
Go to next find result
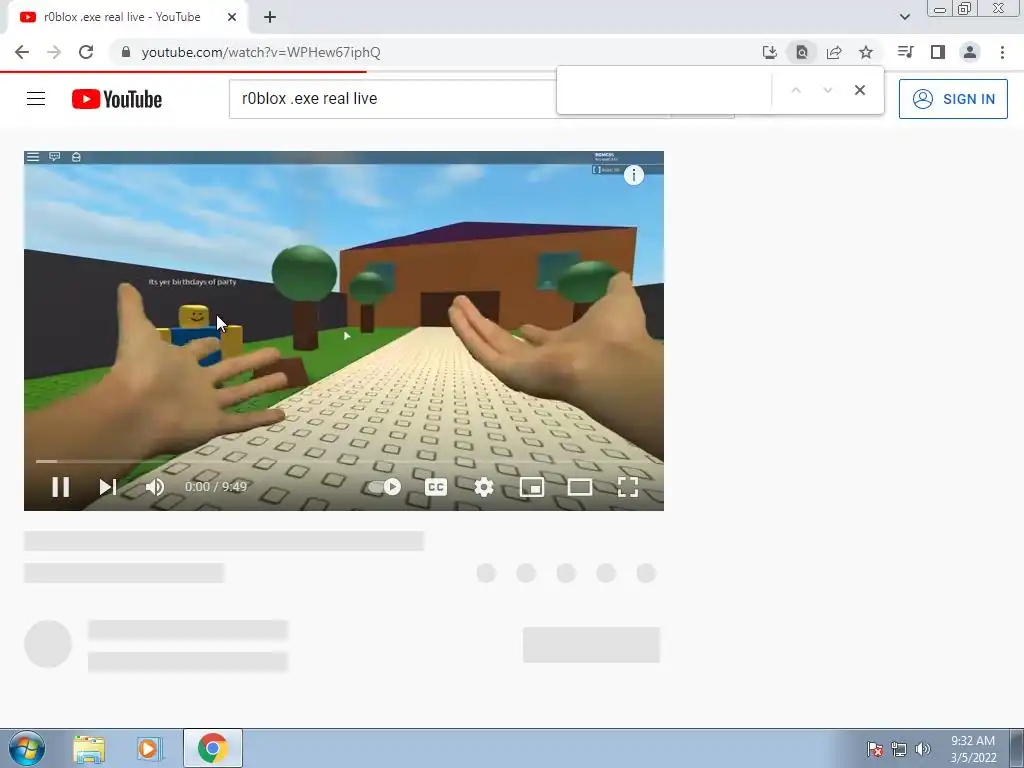pyautogui.click(x=827, y=90)
